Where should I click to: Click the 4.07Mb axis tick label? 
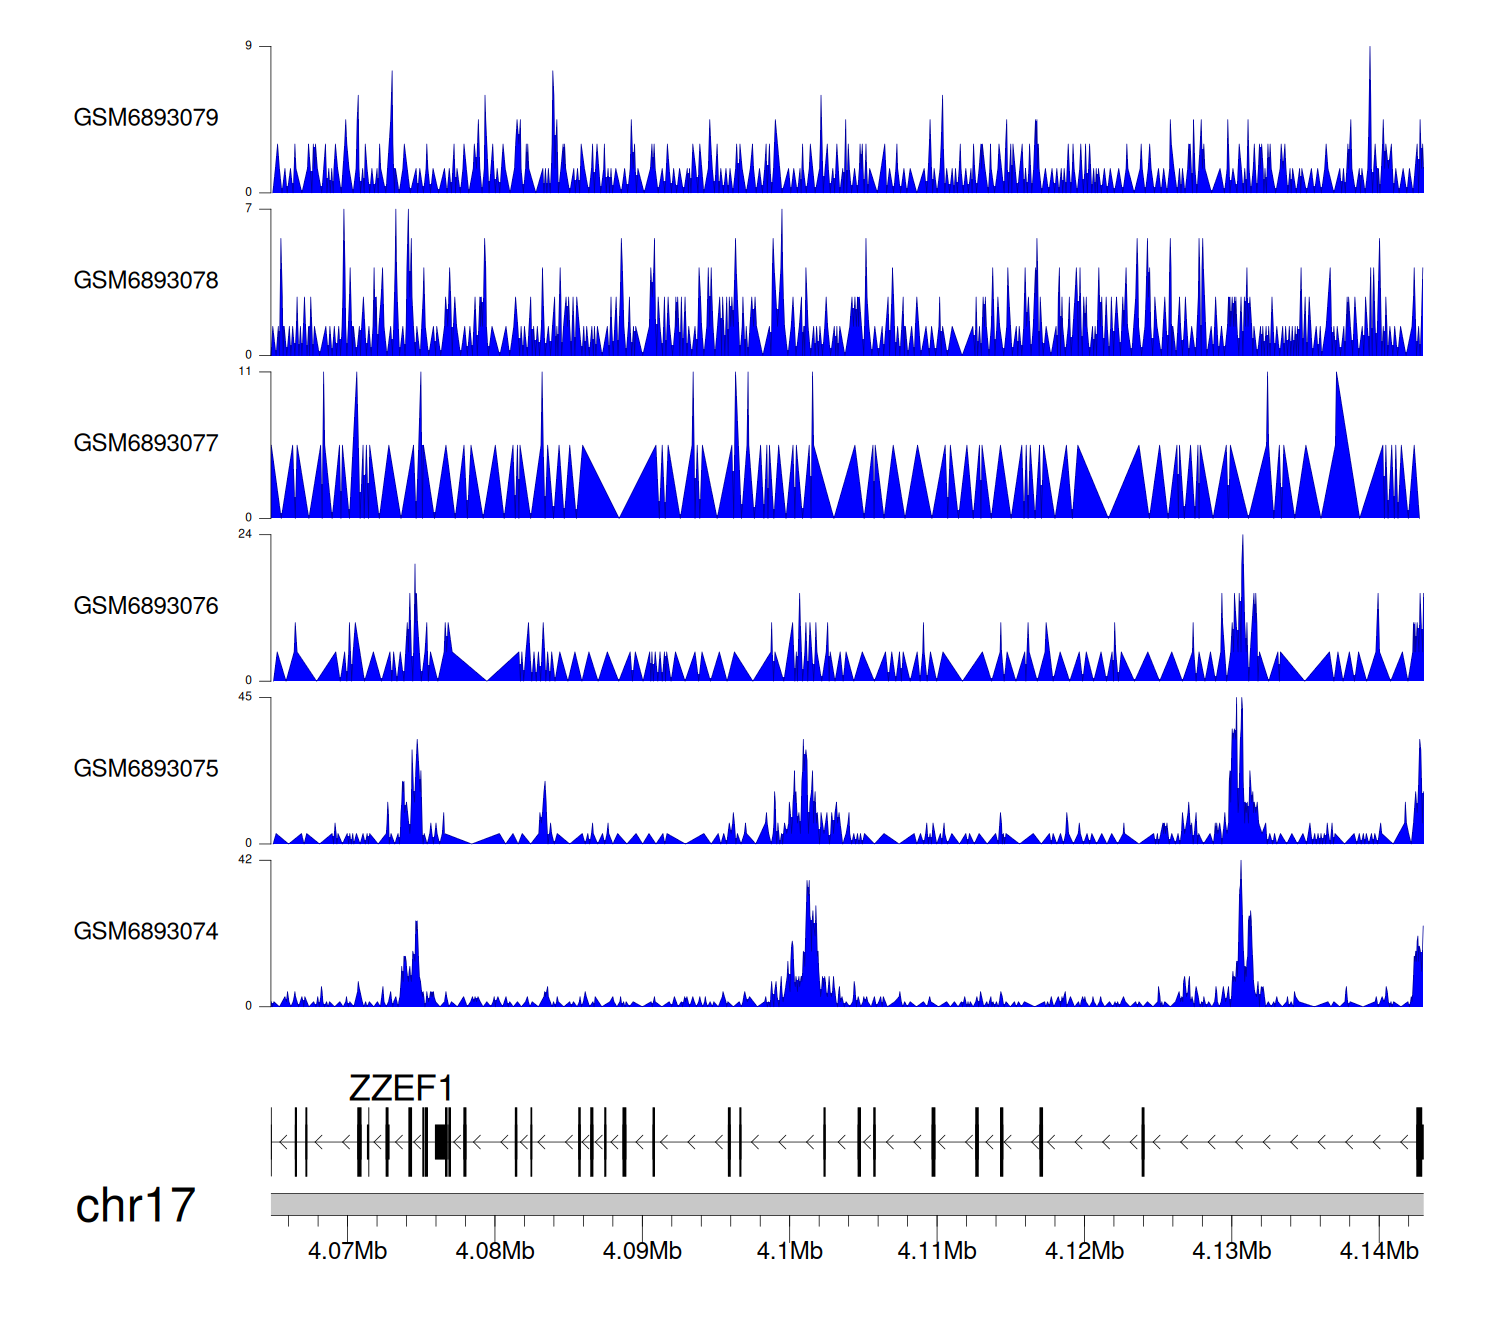pyautogui.click(x=347, y=1251)
